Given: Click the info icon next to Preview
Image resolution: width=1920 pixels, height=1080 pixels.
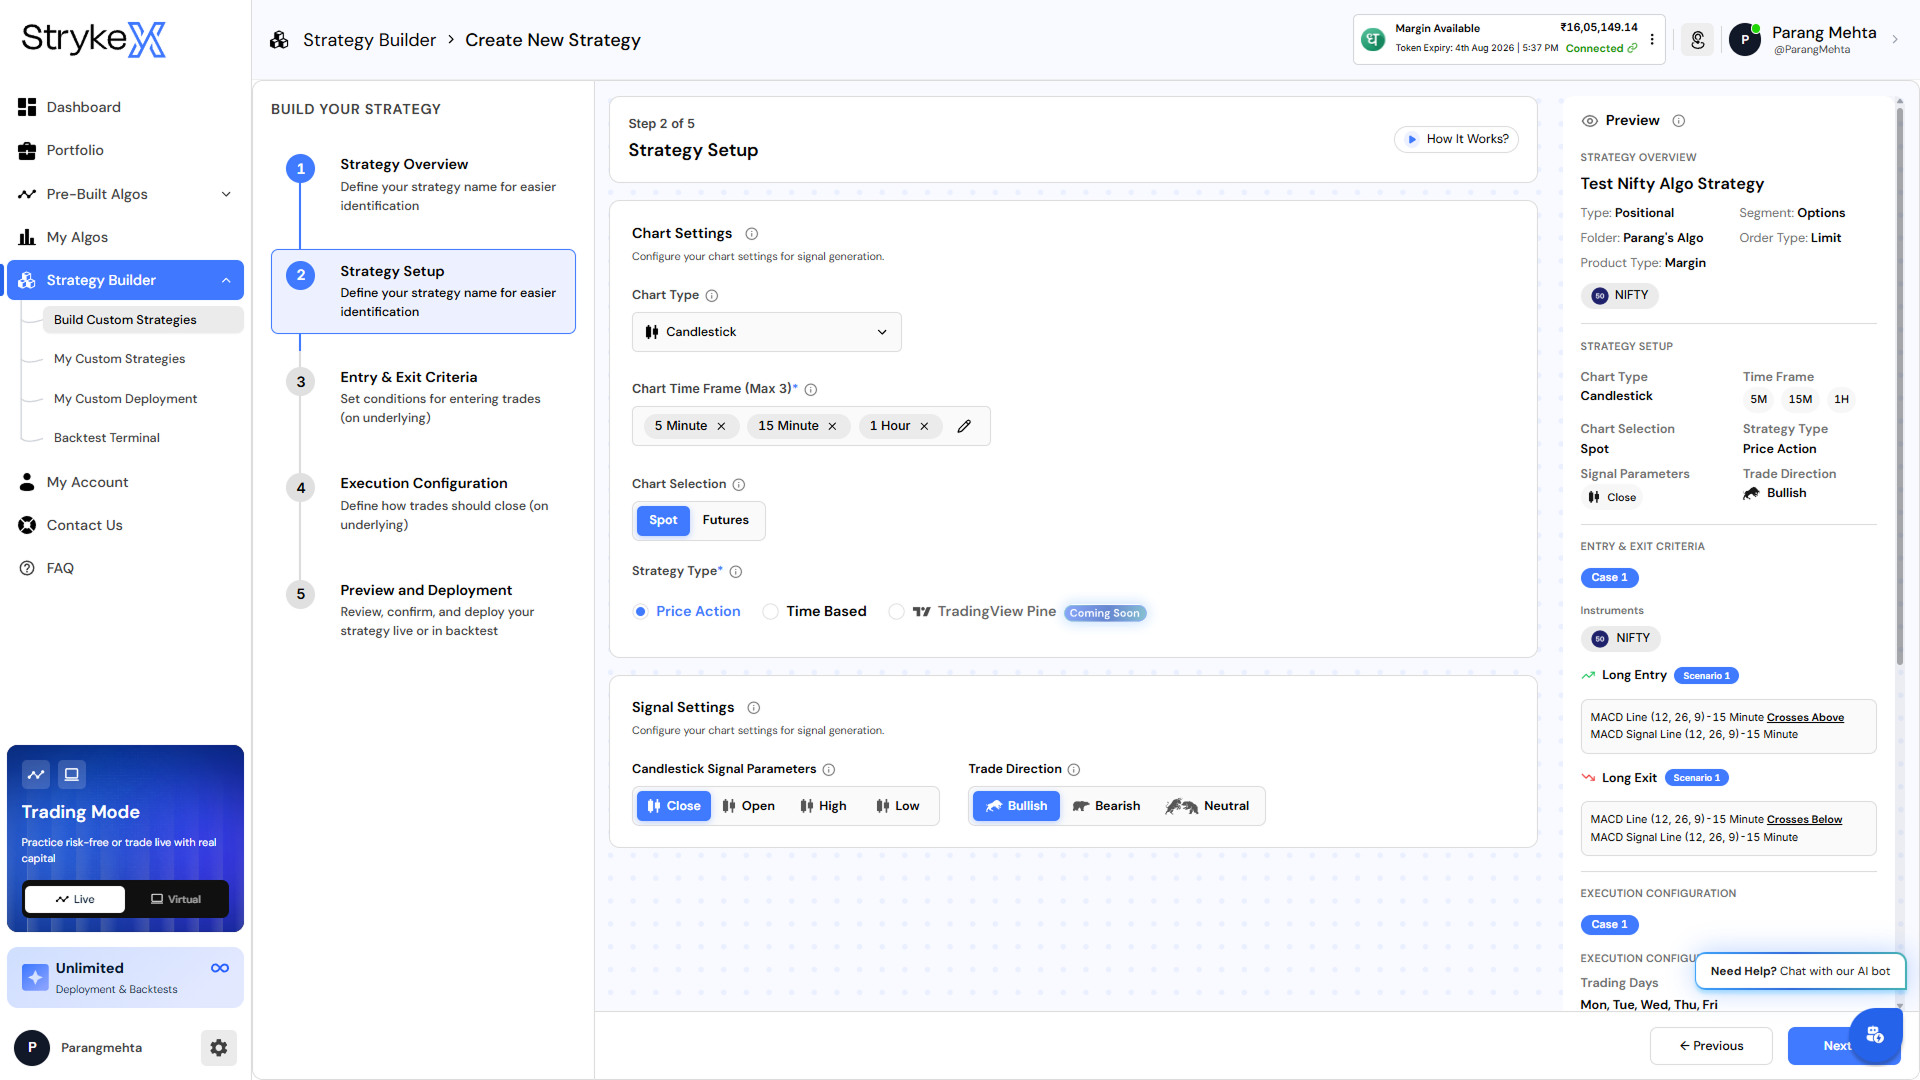Looking at the screenshot, I should [x=1679, y=121].
